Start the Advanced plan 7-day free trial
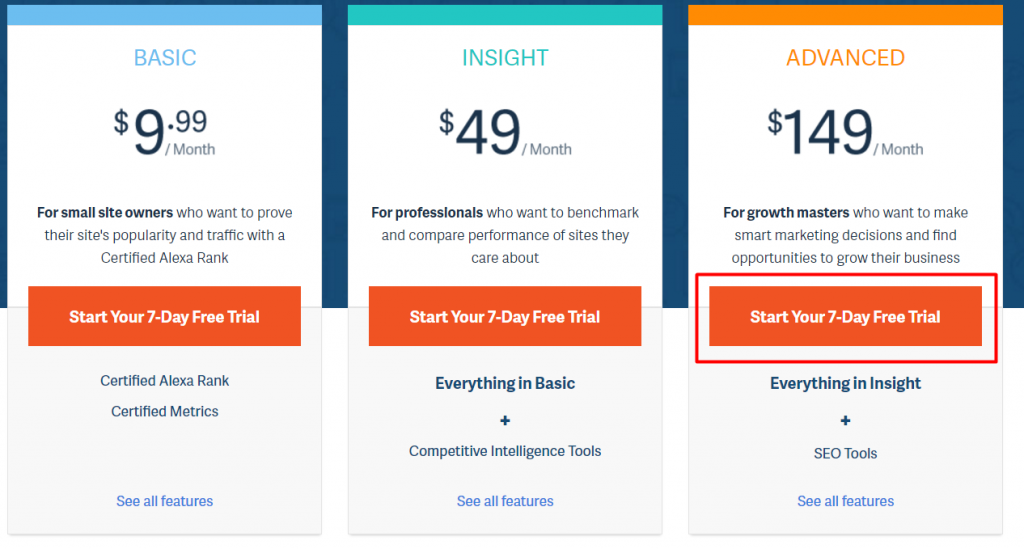This screenshot has height=549, width=1024. (x=845, y=316)
